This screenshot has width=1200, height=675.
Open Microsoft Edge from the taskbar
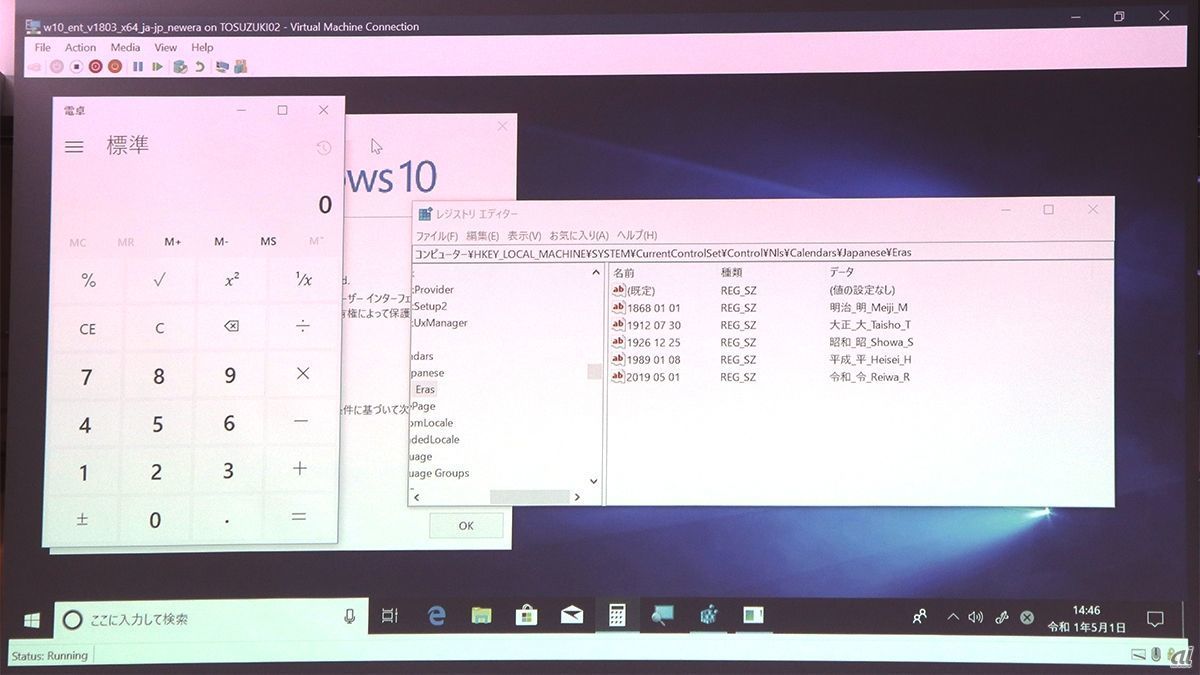coord(436,617)
